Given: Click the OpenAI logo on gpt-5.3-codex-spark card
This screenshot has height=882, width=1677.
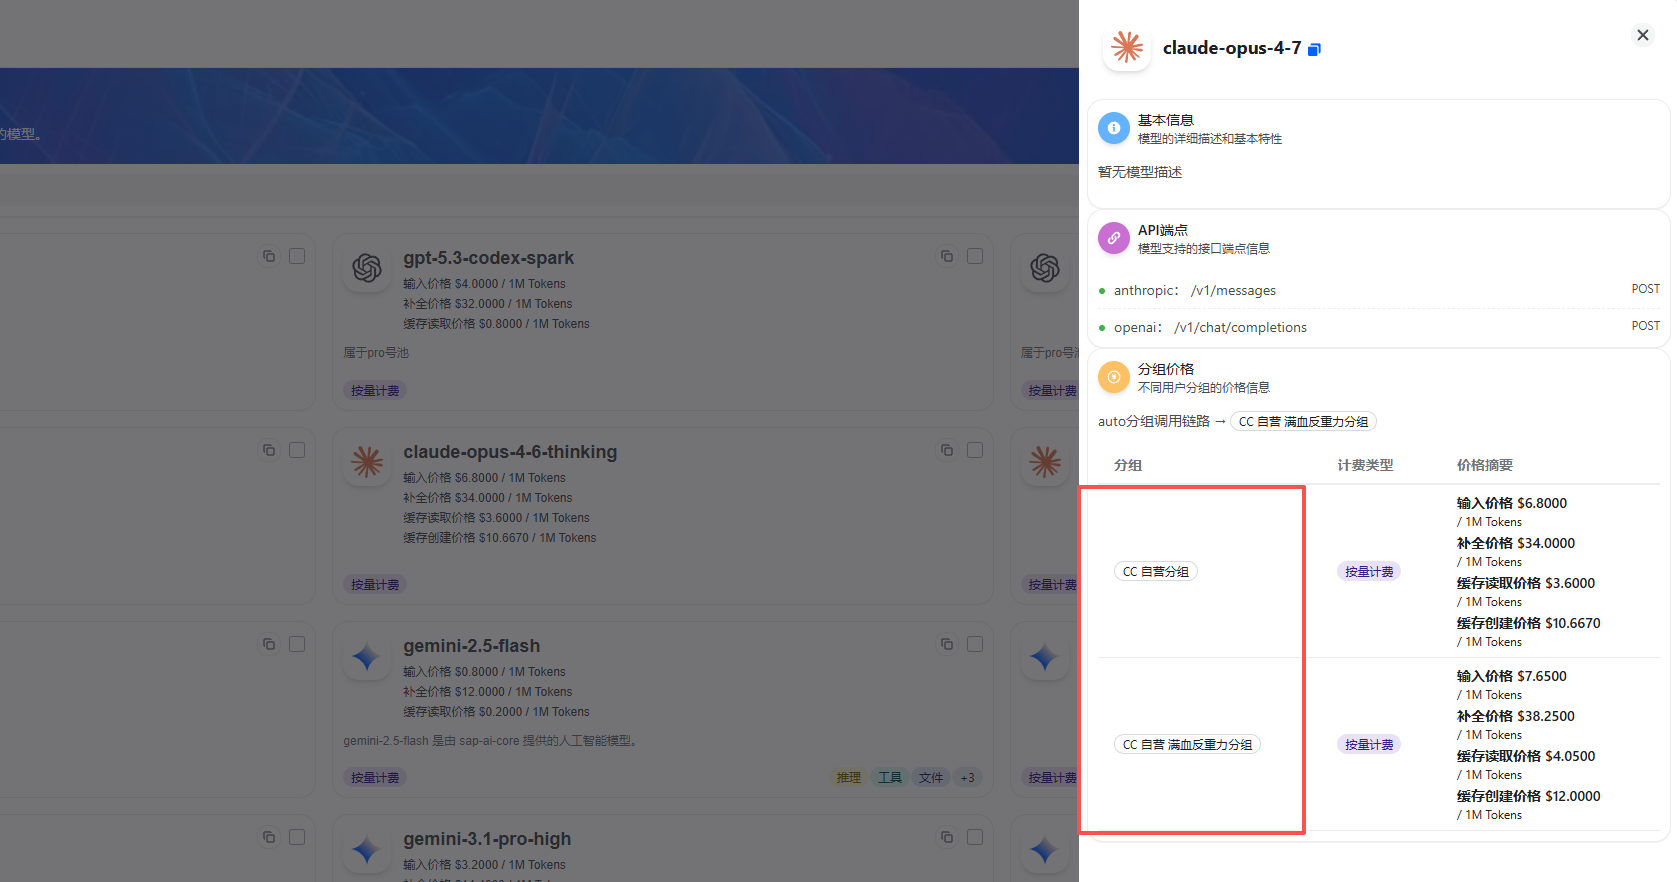Looking at the screenshot, I should [367, 268].
